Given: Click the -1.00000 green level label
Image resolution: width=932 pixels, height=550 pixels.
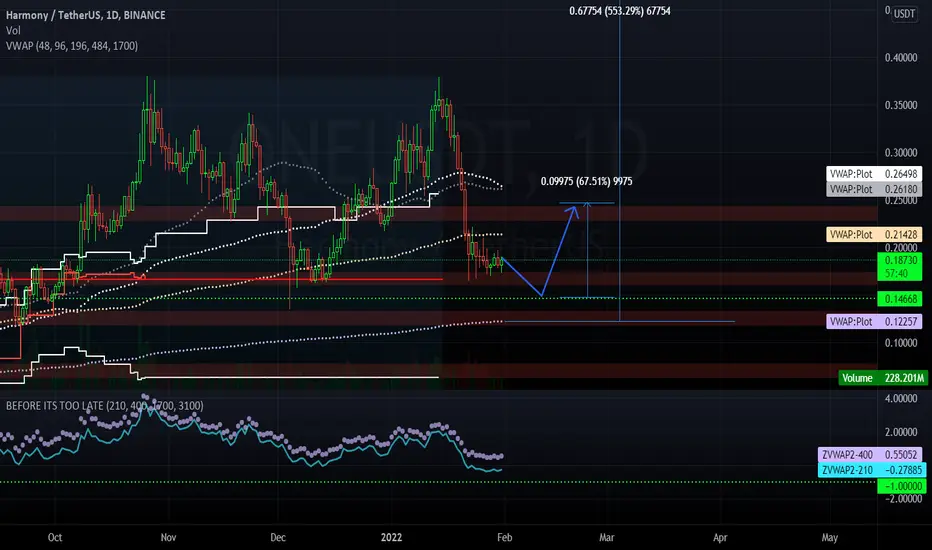Looking at the screenshot, I should (x=902, y=486).
